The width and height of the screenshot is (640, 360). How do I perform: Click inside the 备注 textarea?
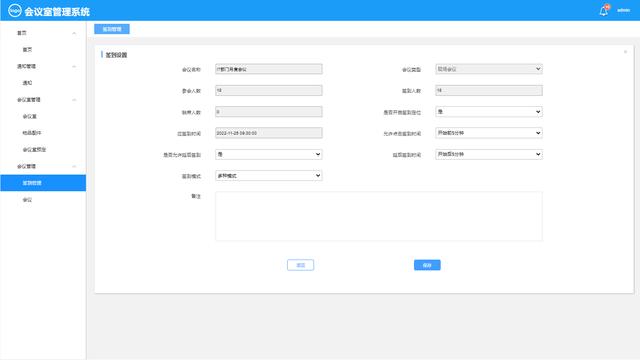coord(379,216)
